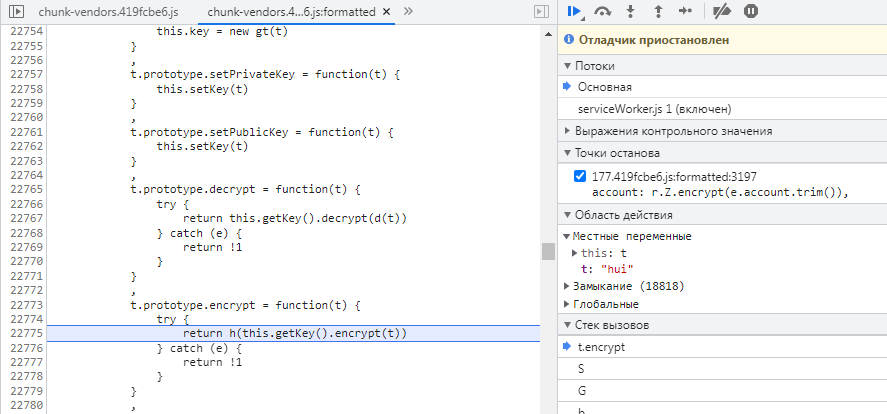Step into next function call
This screenshot has width=887, height=414.
[x=631, y=11]
